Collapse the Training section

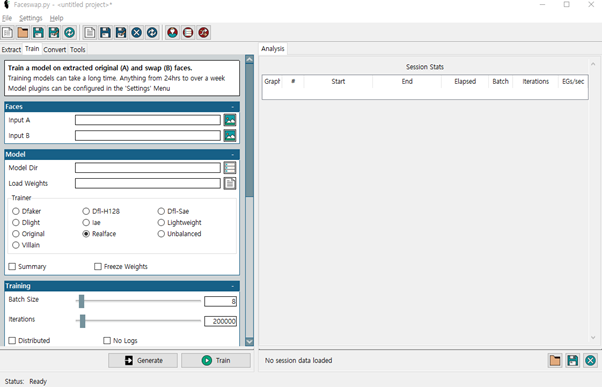tap(233, 286)
